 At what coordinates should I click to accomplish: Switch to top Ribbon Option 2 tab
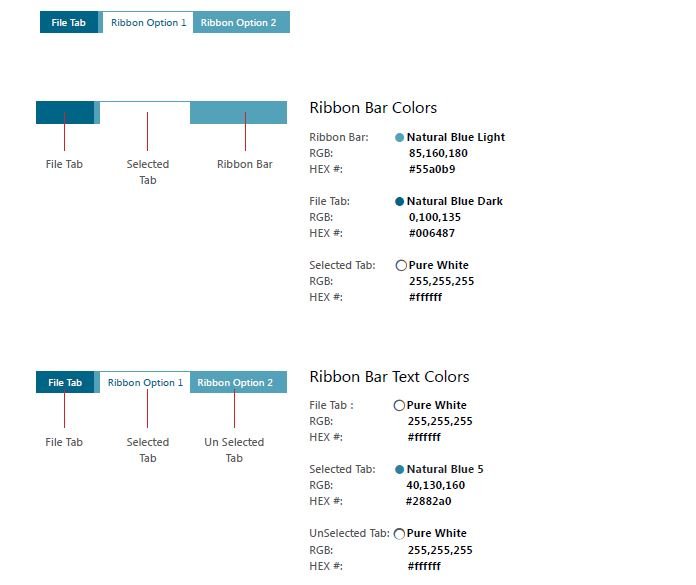(x=241, y=22)
